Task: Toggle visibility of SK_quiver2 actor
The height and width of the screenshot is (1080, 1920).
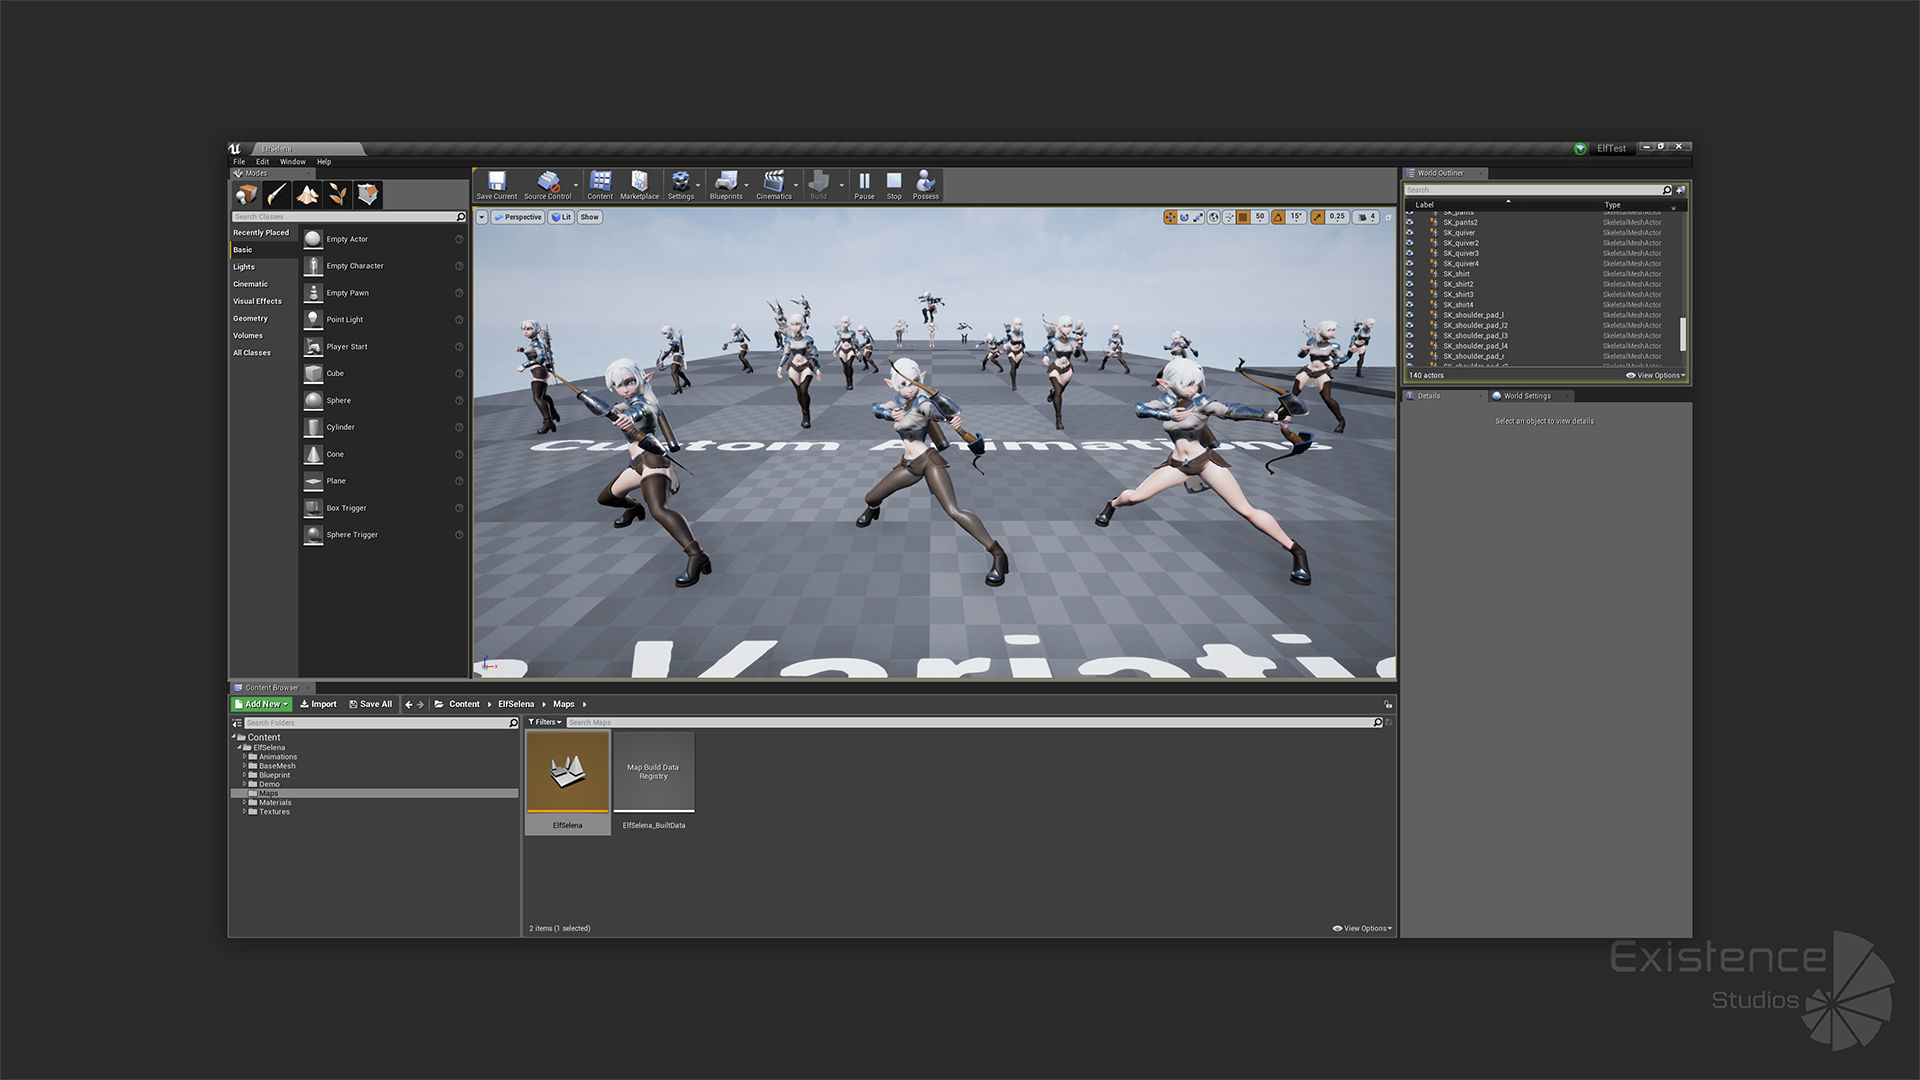Action: [x=1410, y=243]
